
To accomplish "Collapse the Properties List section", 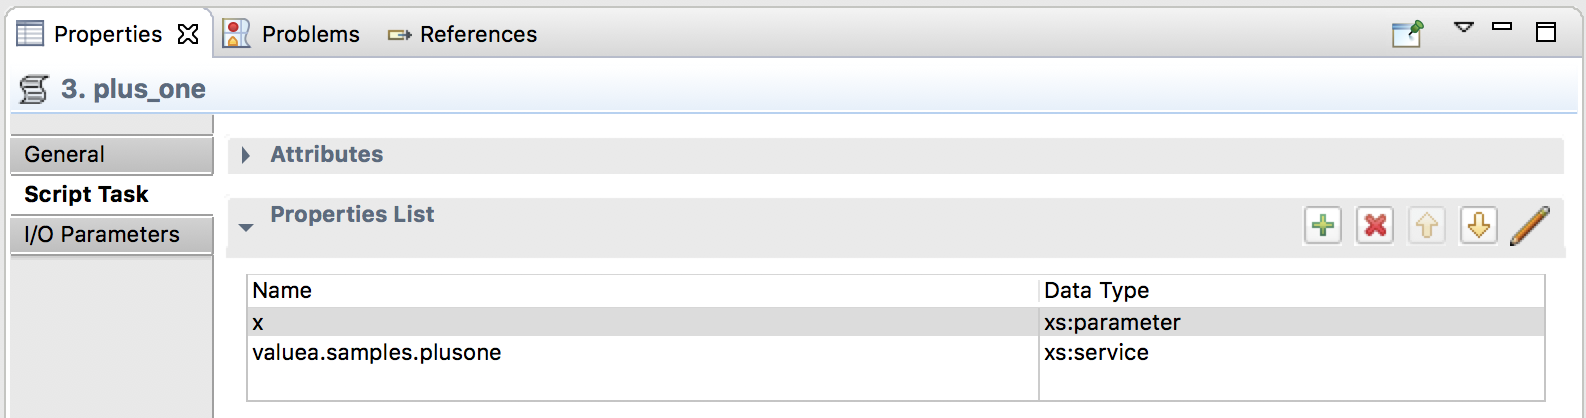I will pos(246,227).
